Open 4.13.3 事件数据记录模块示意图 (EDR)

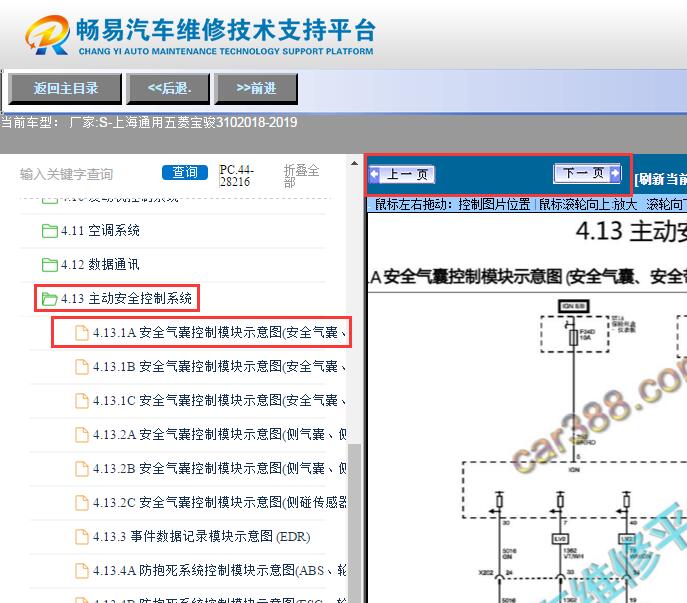tap(202, 536)
